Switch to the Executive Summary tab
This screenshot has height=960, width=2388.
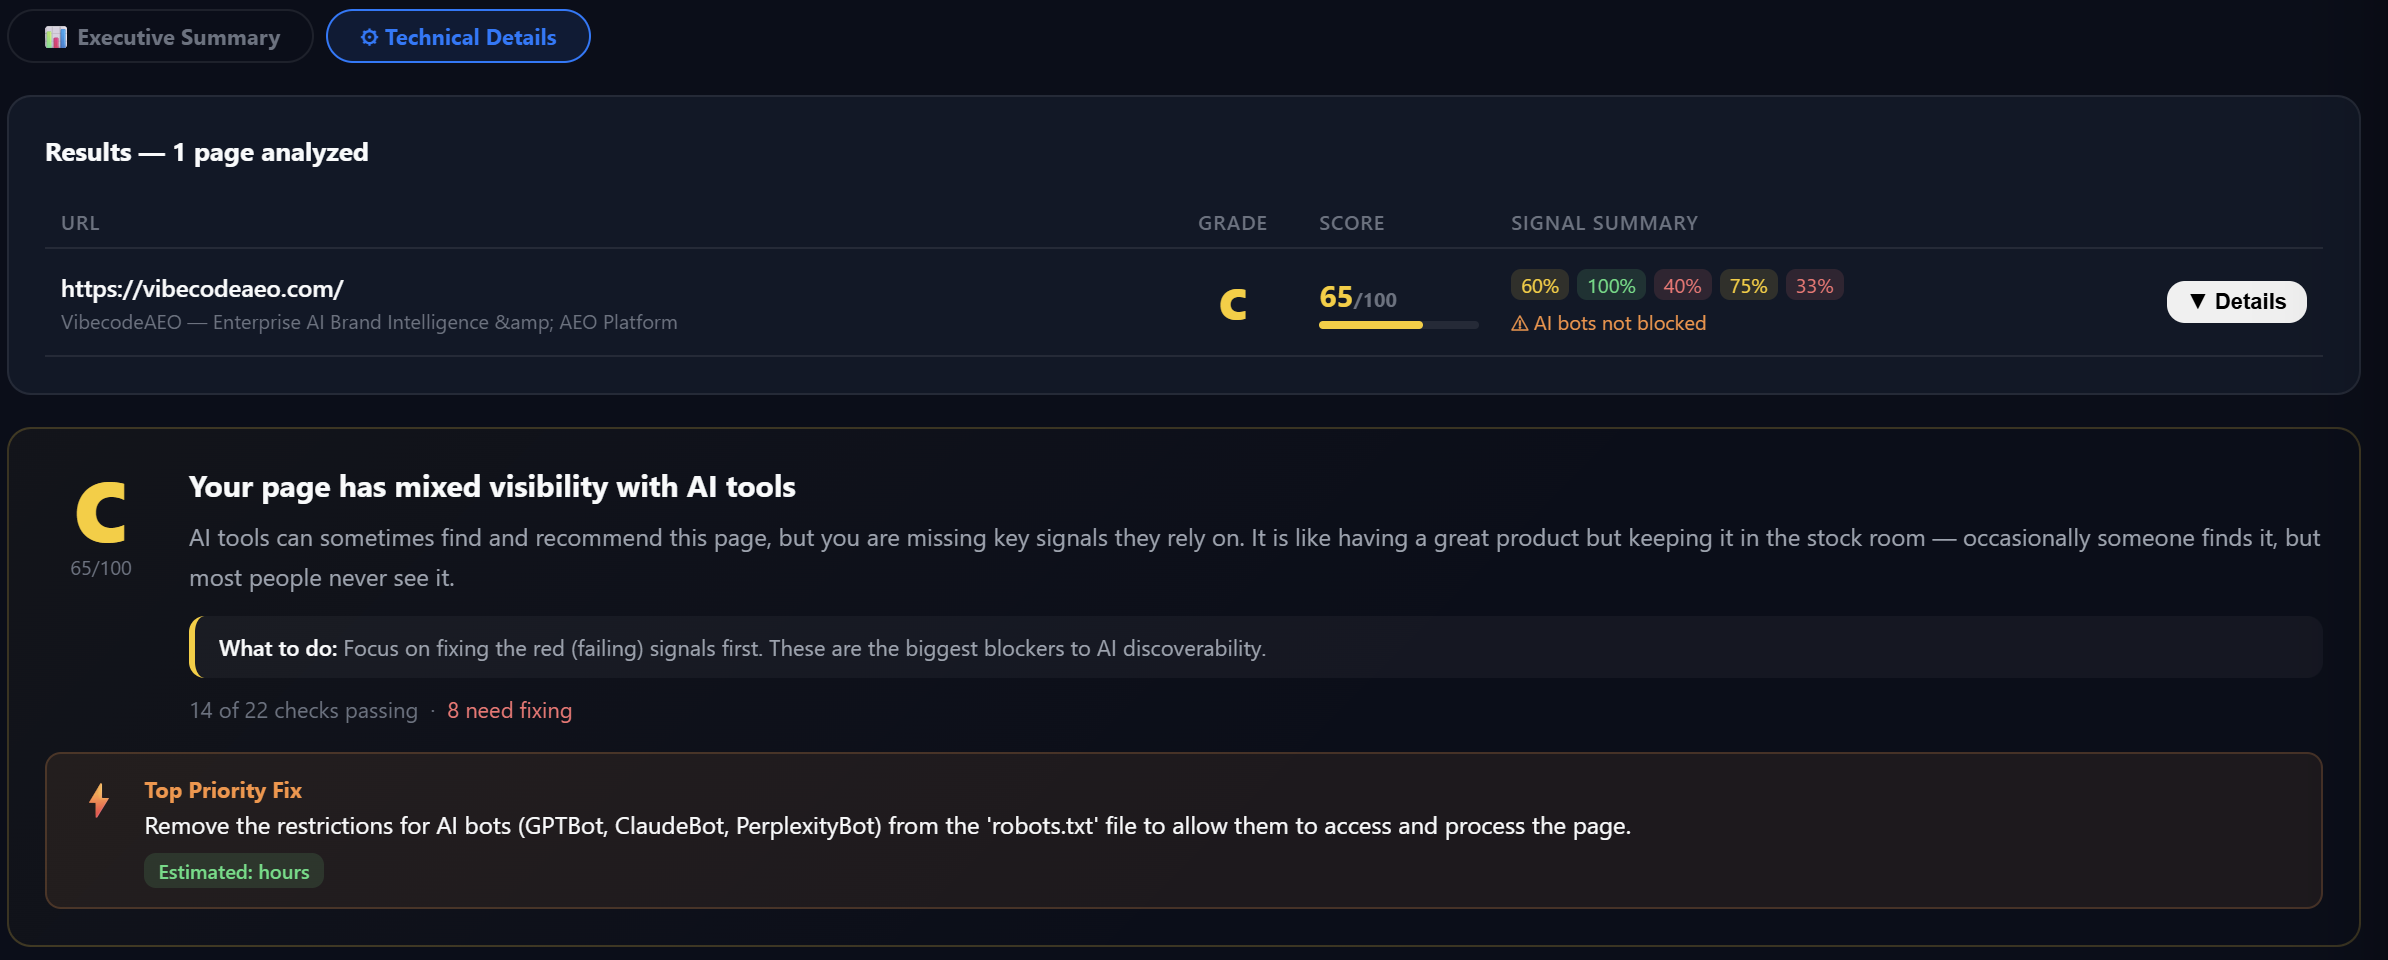160,37
